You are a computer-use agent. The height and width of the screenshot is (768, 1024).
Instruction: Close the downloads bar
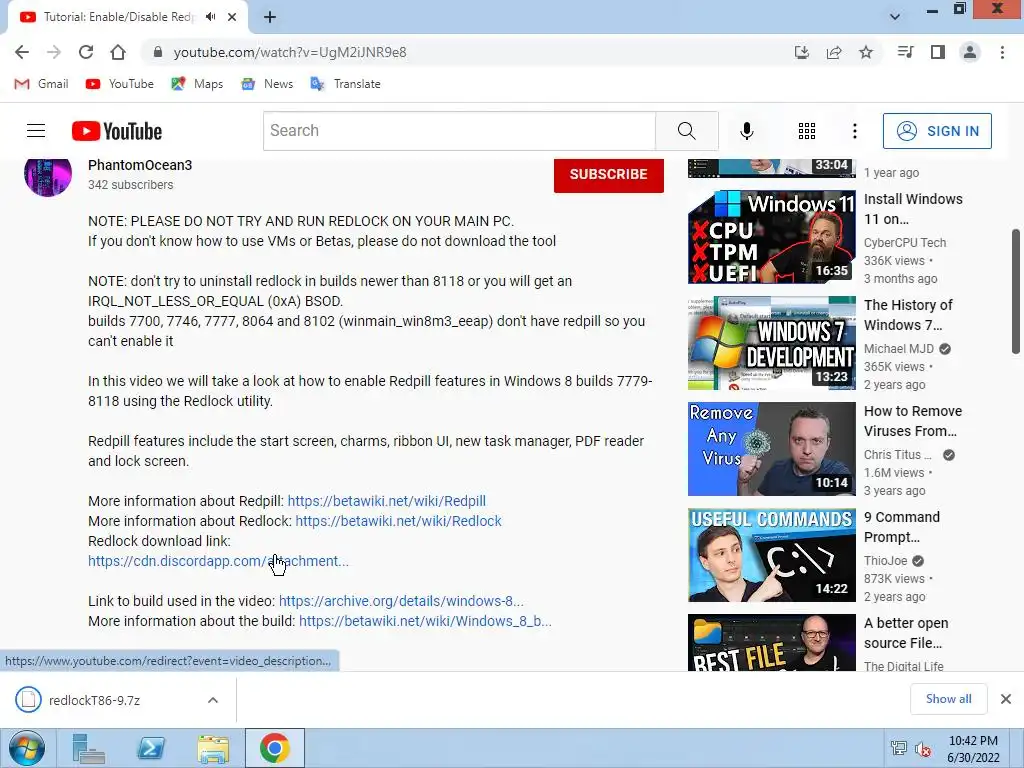tap(1006, 699)
